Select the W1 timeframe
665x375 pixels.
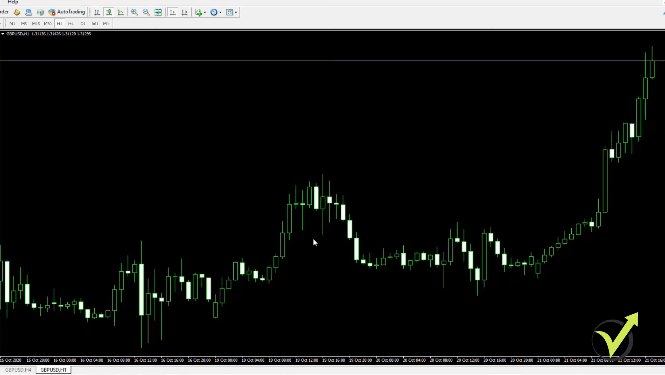95,23
